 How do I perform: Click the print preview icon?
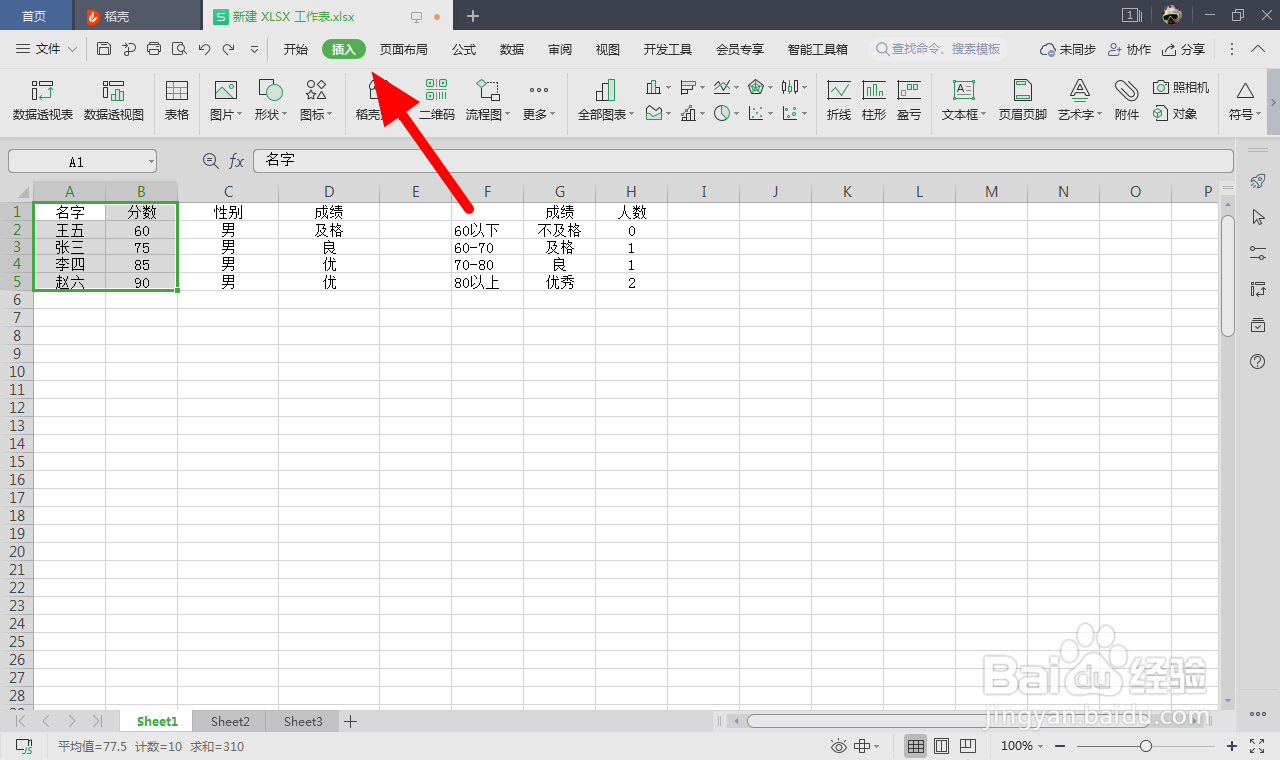(179, 48)
